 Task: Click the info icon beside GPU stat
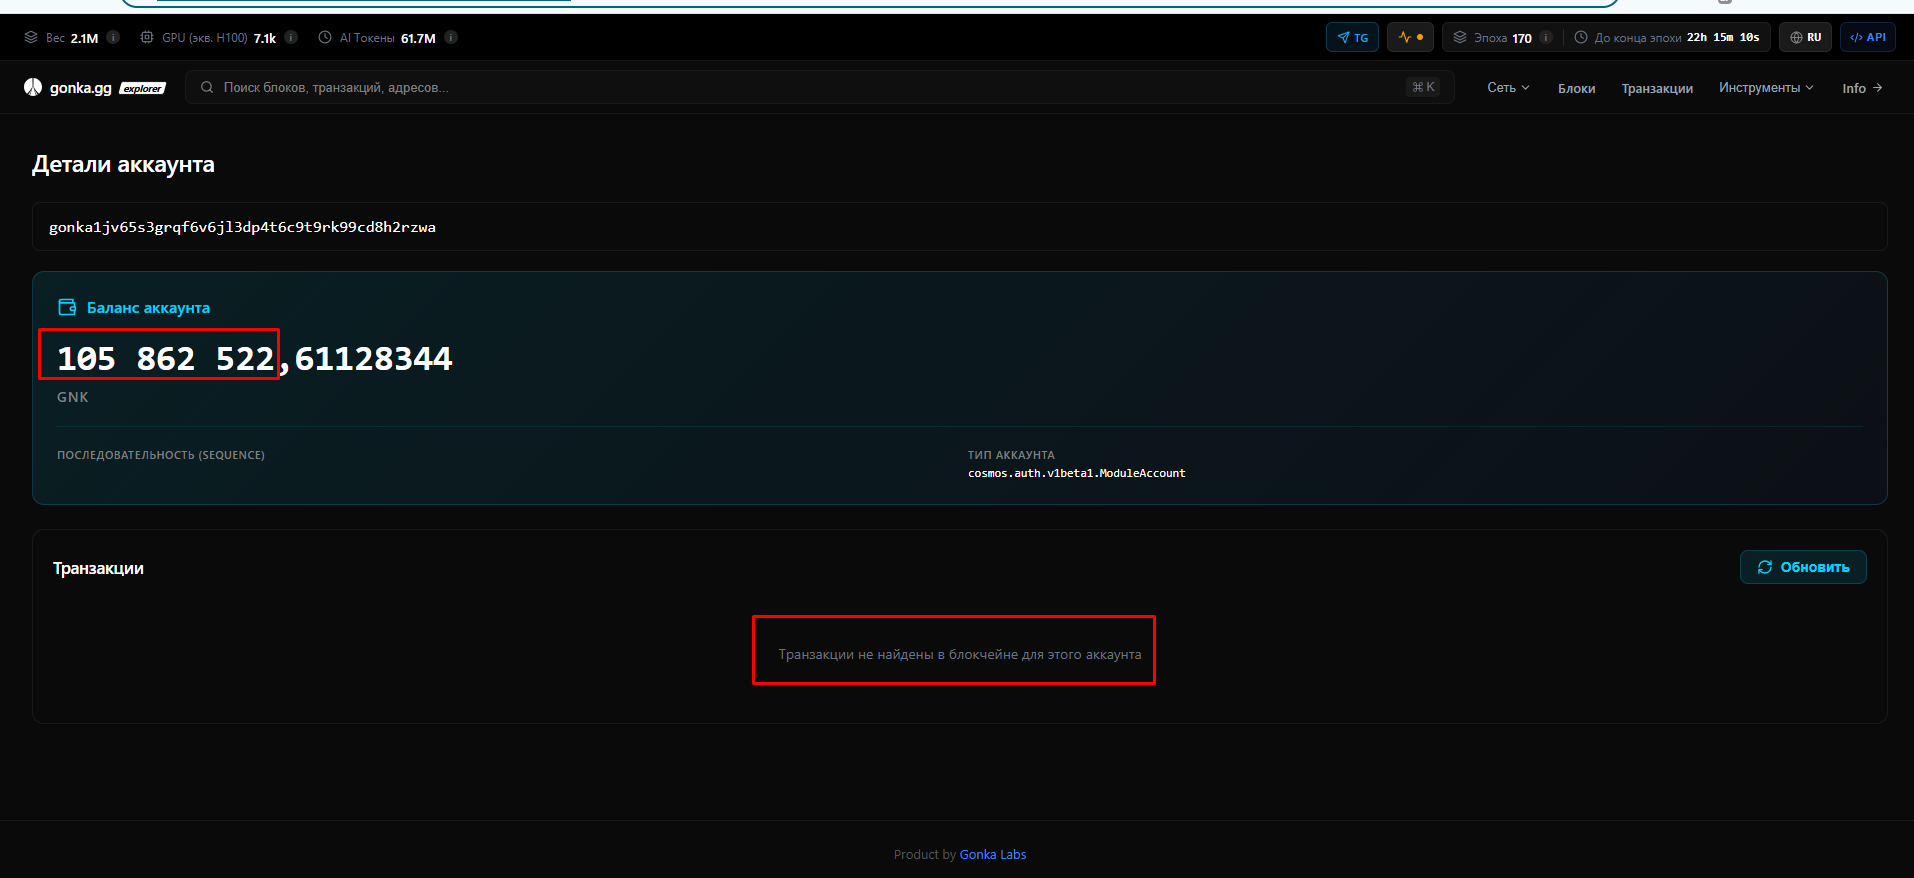pyautogui.click(x=291, y=38)
